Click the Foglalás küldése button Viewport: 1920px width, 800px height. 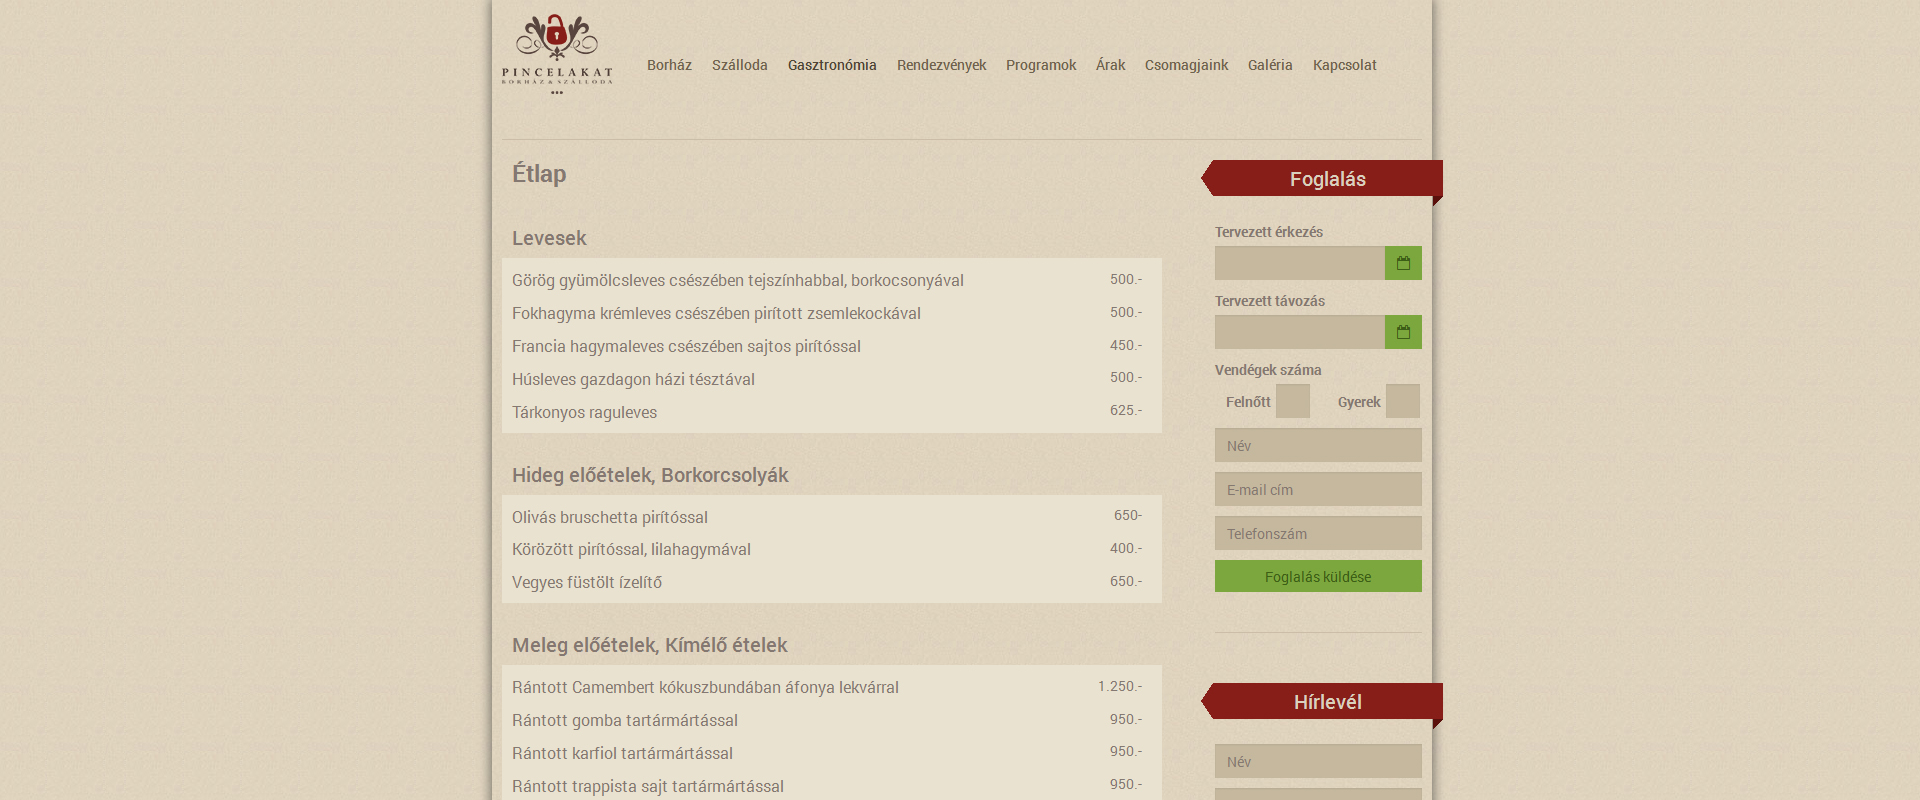(1317, 576)
